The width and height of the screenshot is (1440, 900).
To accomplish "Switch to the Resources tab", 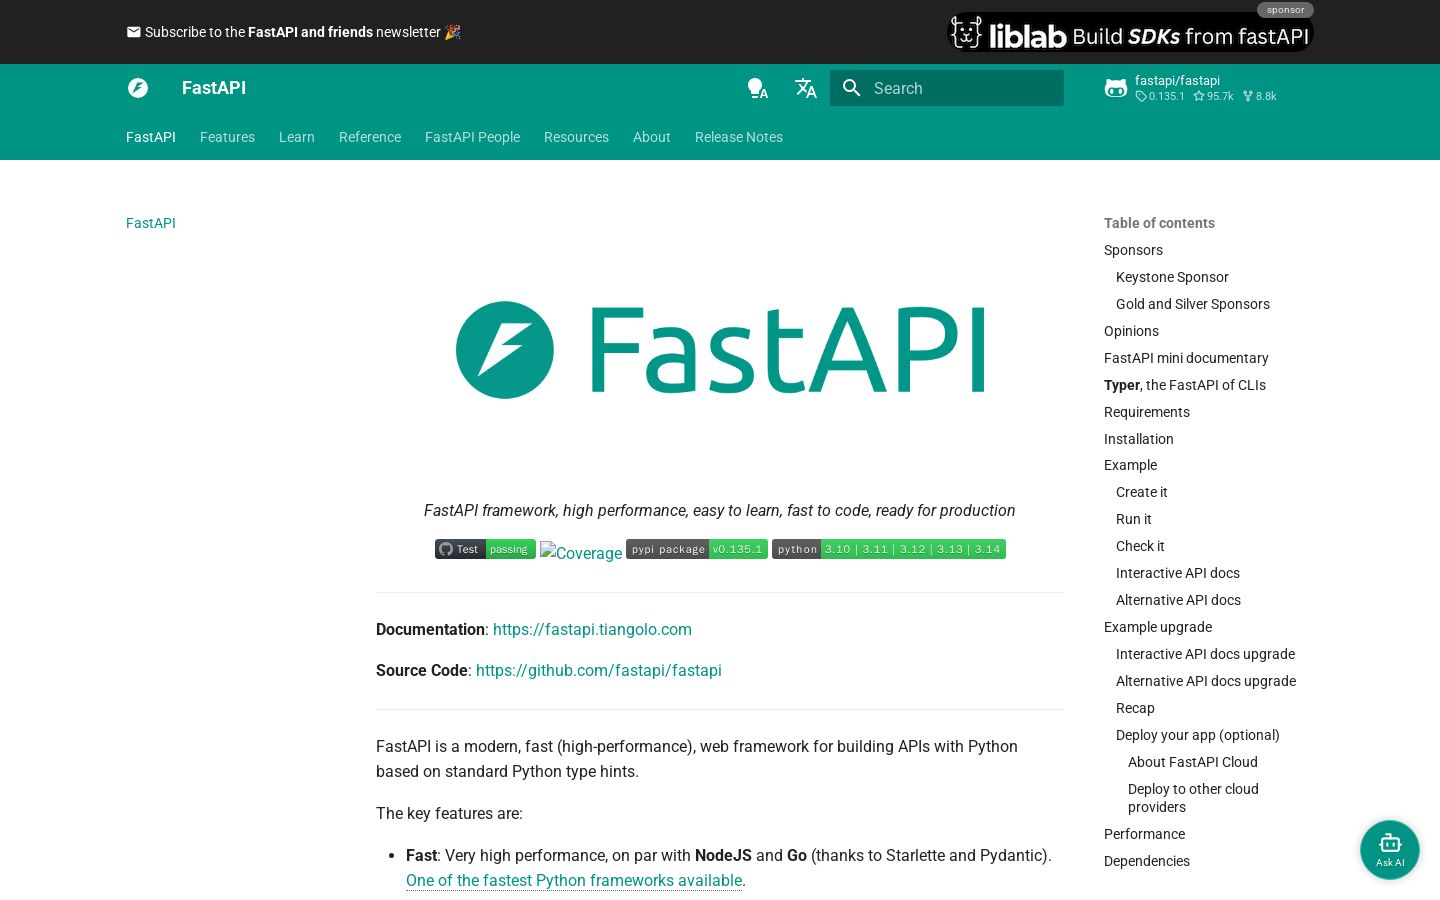I will pyautogui.click(x=576, y=137).
